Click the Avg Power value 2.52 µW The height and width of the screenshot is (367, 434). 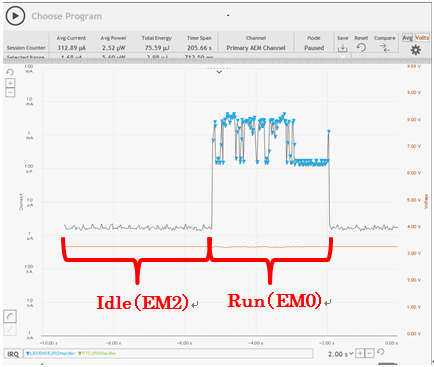coord(114,48)
